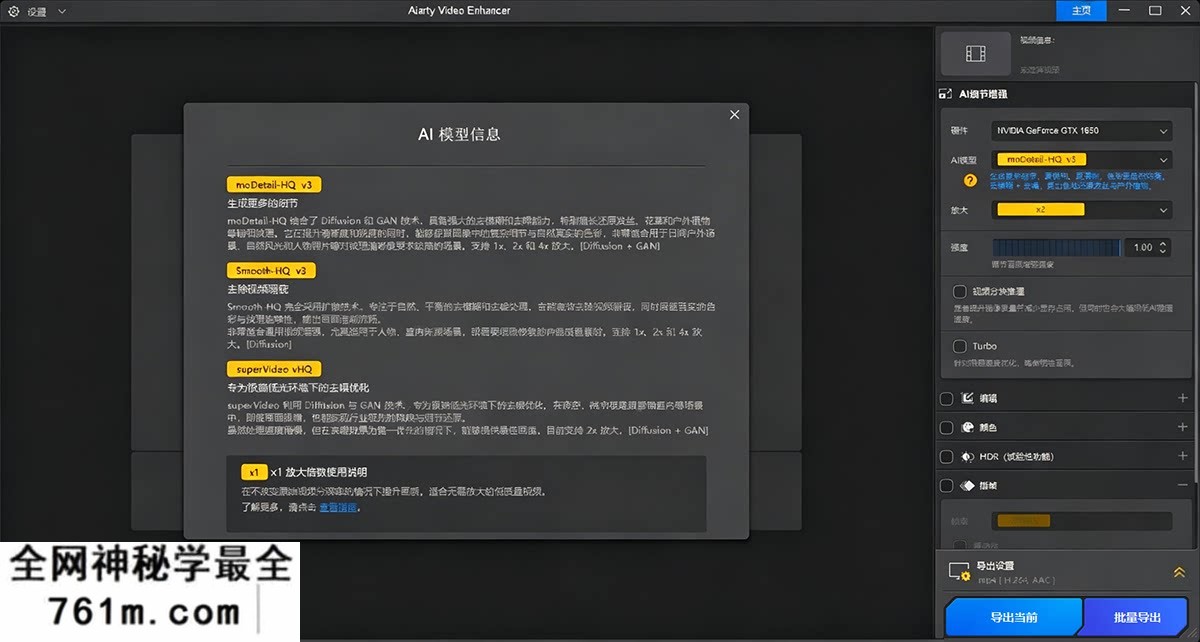Screen dimensions: 1200x642
Task: Enable the Turbo checkbox
Action: (x=960, y=346)
